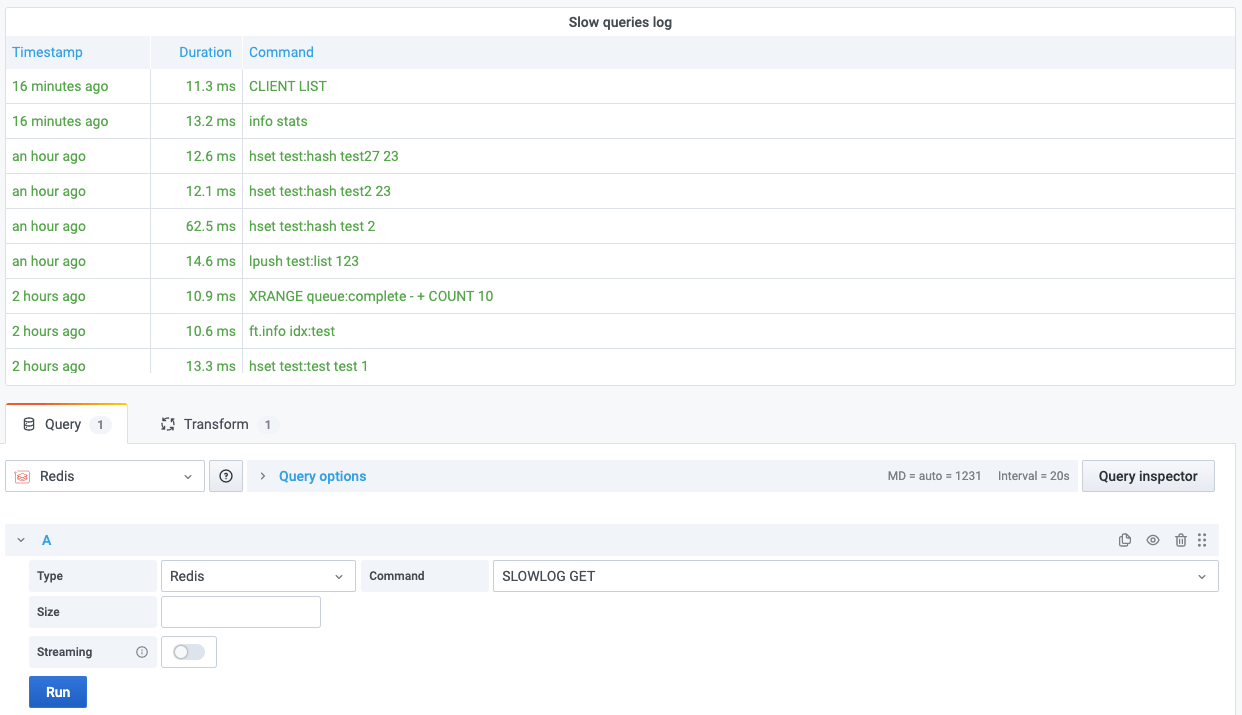
Task: Grab the drag handle of query A
Action: click(1202, 540)
